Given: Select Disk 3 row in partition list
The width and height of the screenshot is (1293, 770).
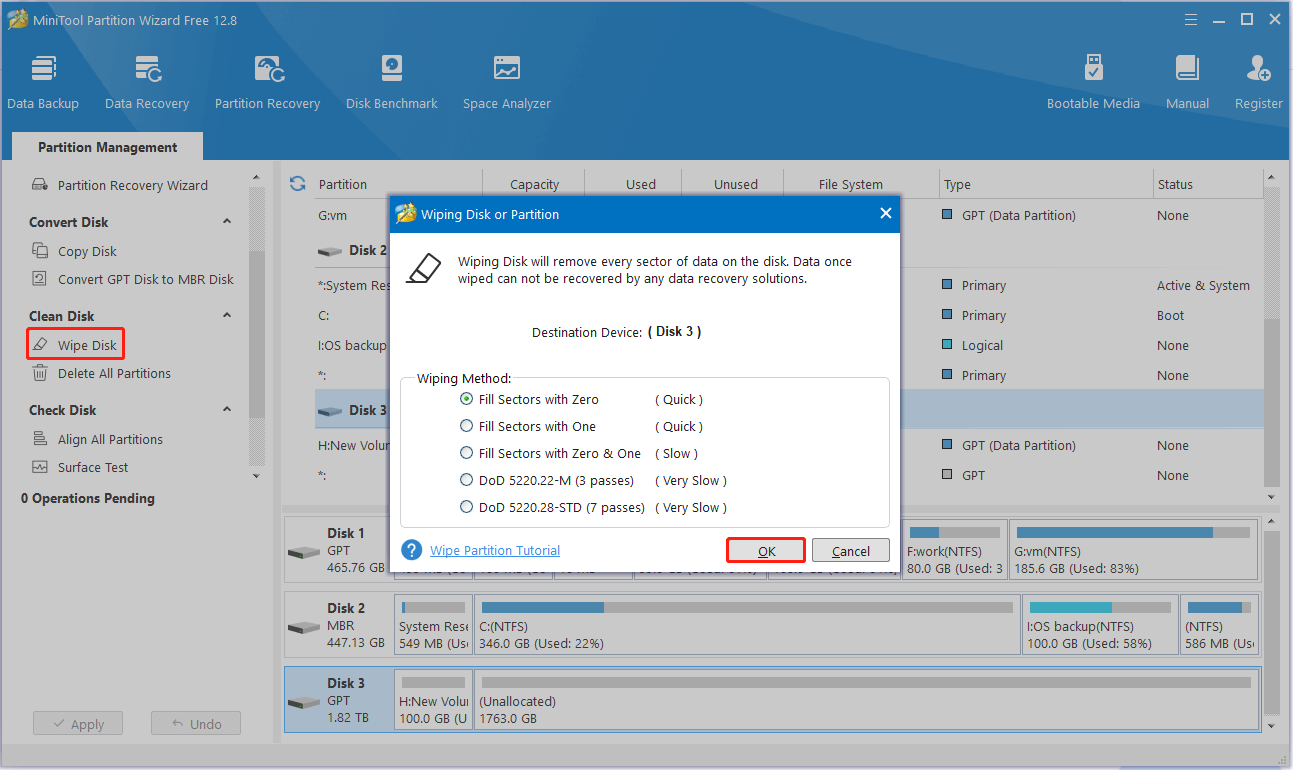Looking at the screenshot, I should click(x=788, y=410).
